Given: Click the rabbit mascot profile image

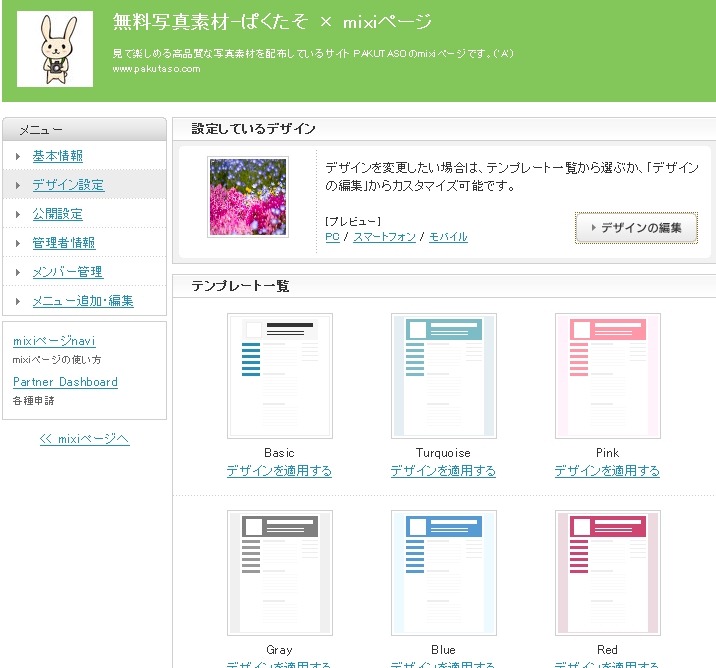Looking at the screenshot, I should click(55, 49).
